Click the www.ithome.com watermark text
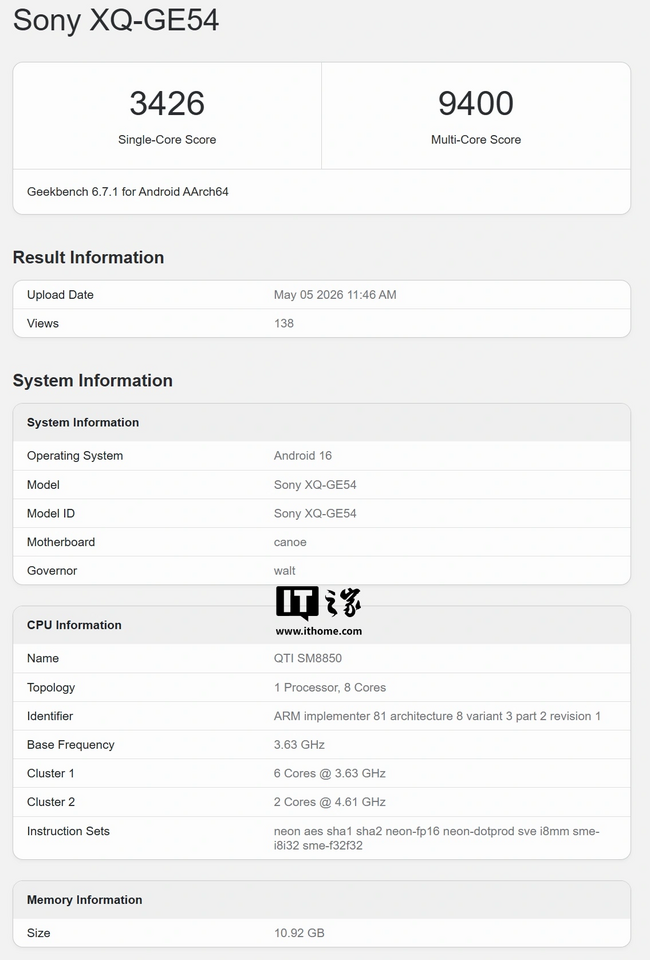 tap(318, 631)
